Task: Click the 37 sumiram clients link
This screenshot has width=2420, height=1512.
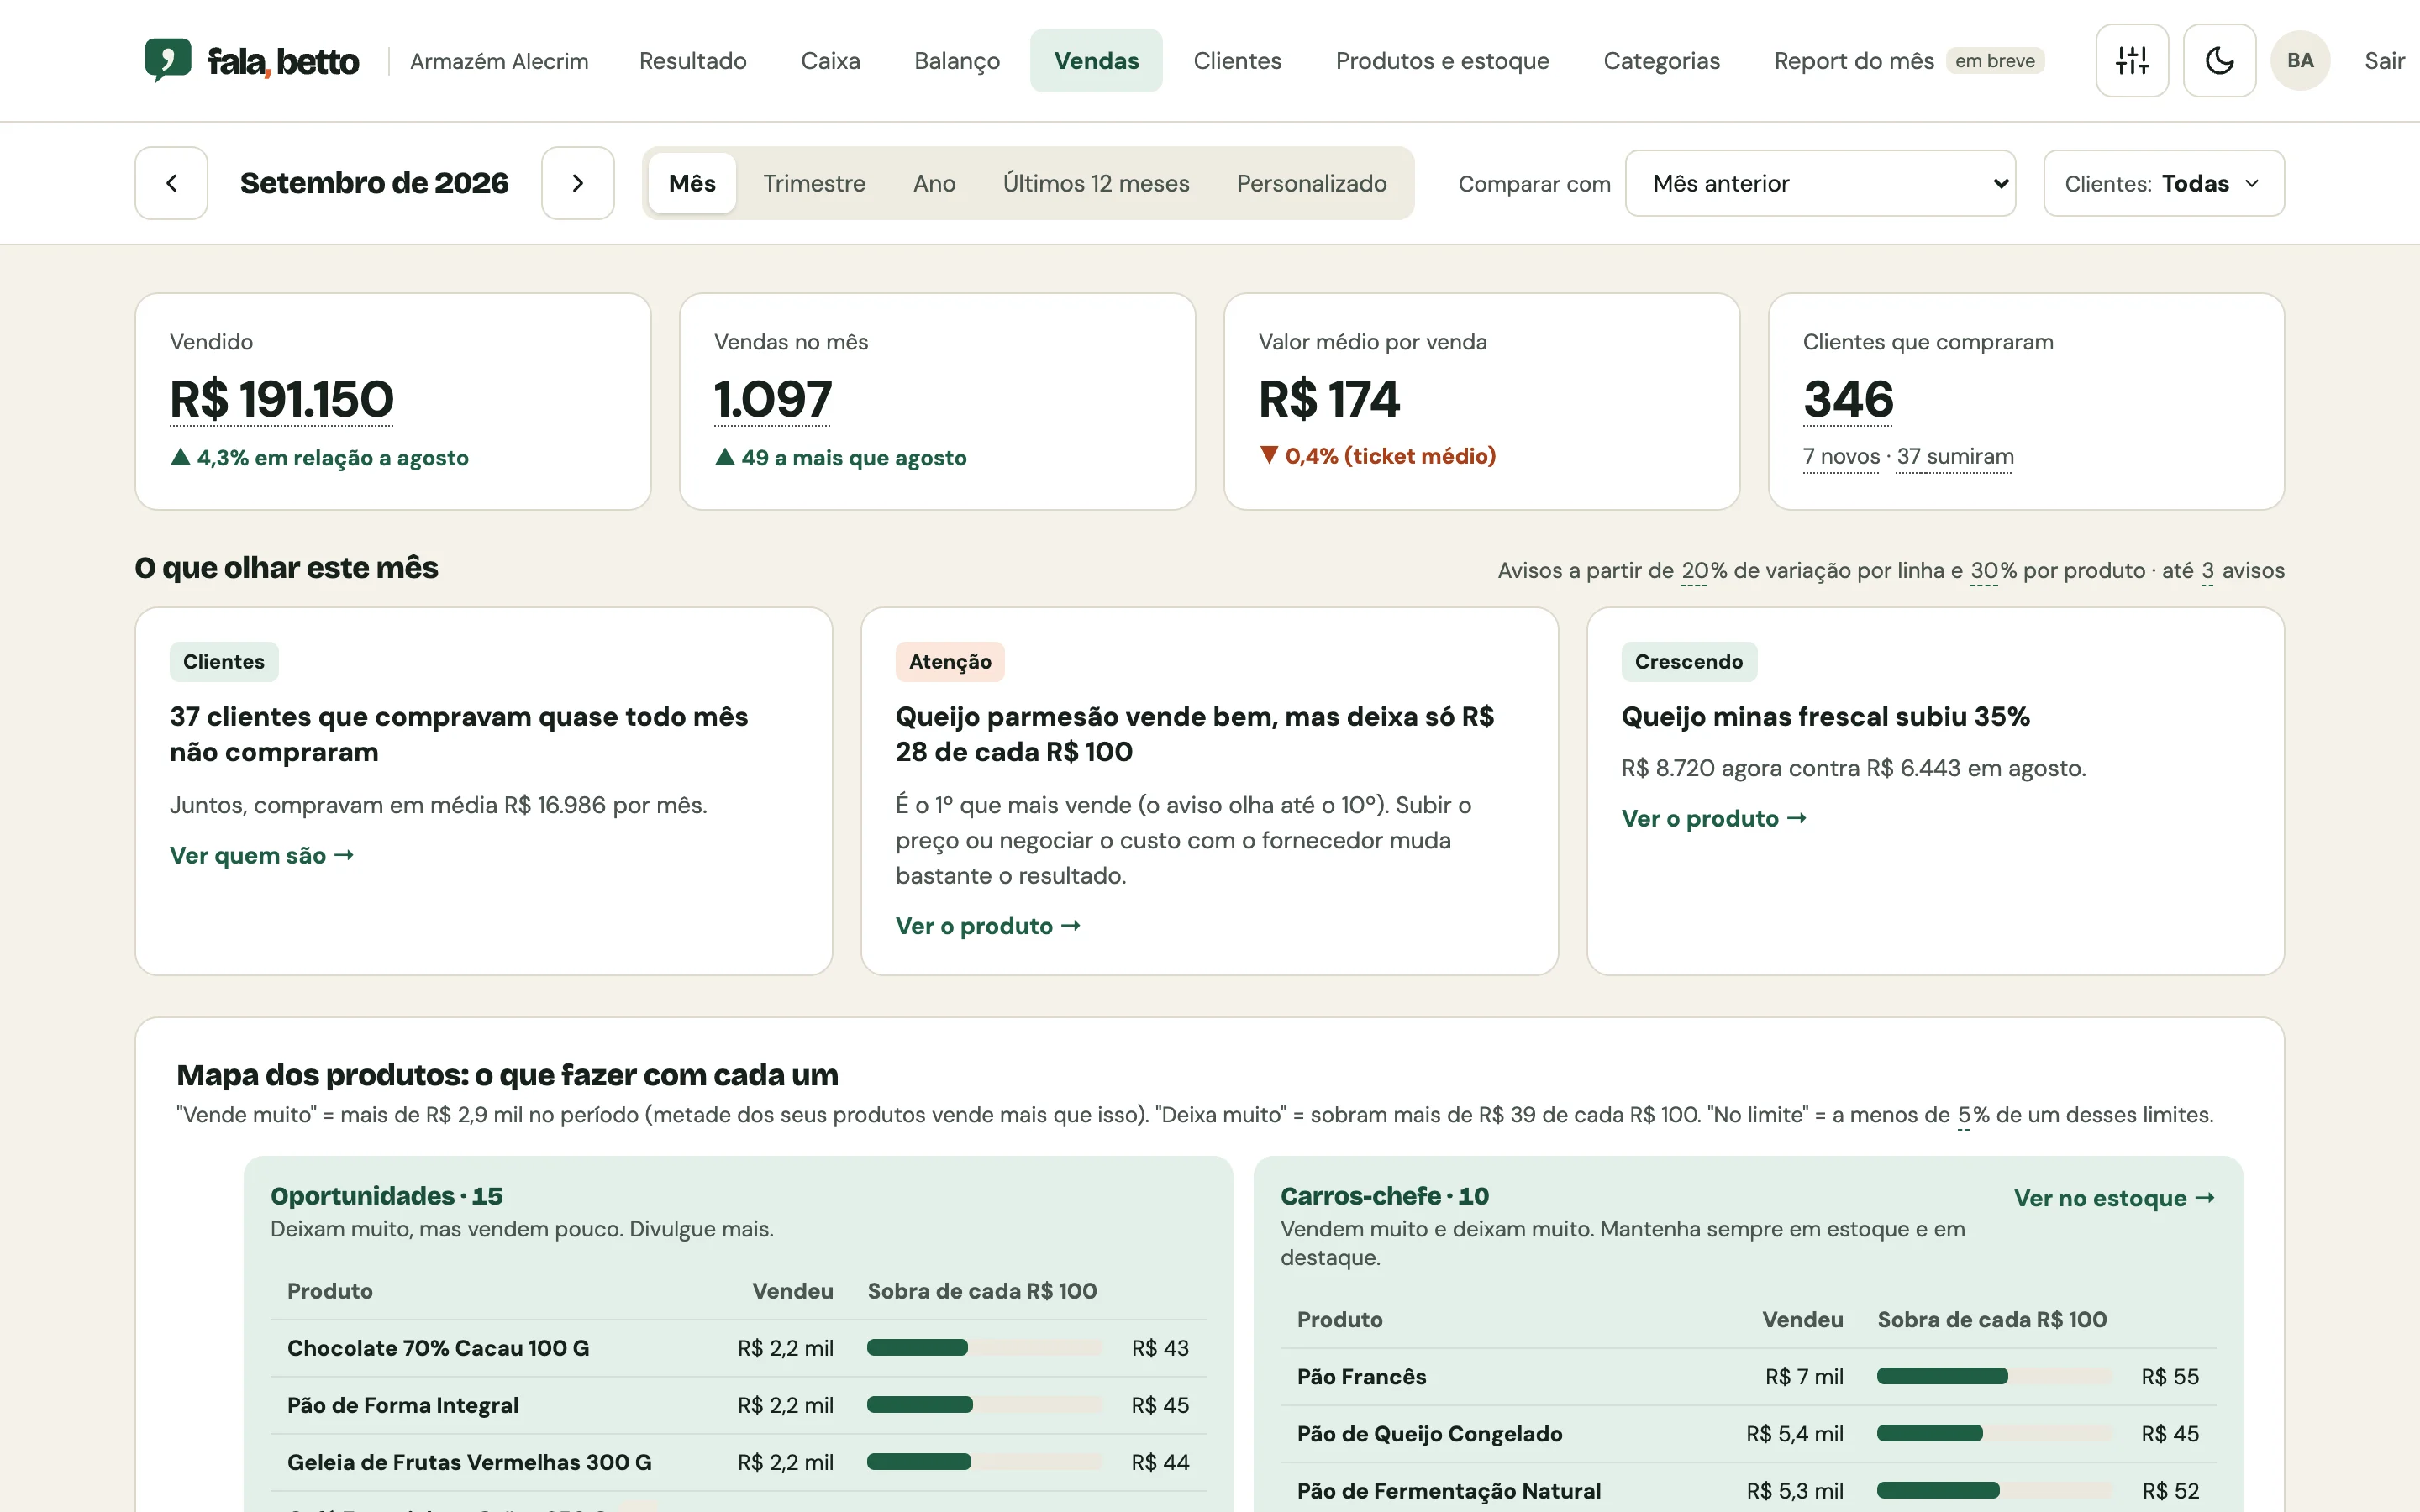Action: coord(1955,456)
